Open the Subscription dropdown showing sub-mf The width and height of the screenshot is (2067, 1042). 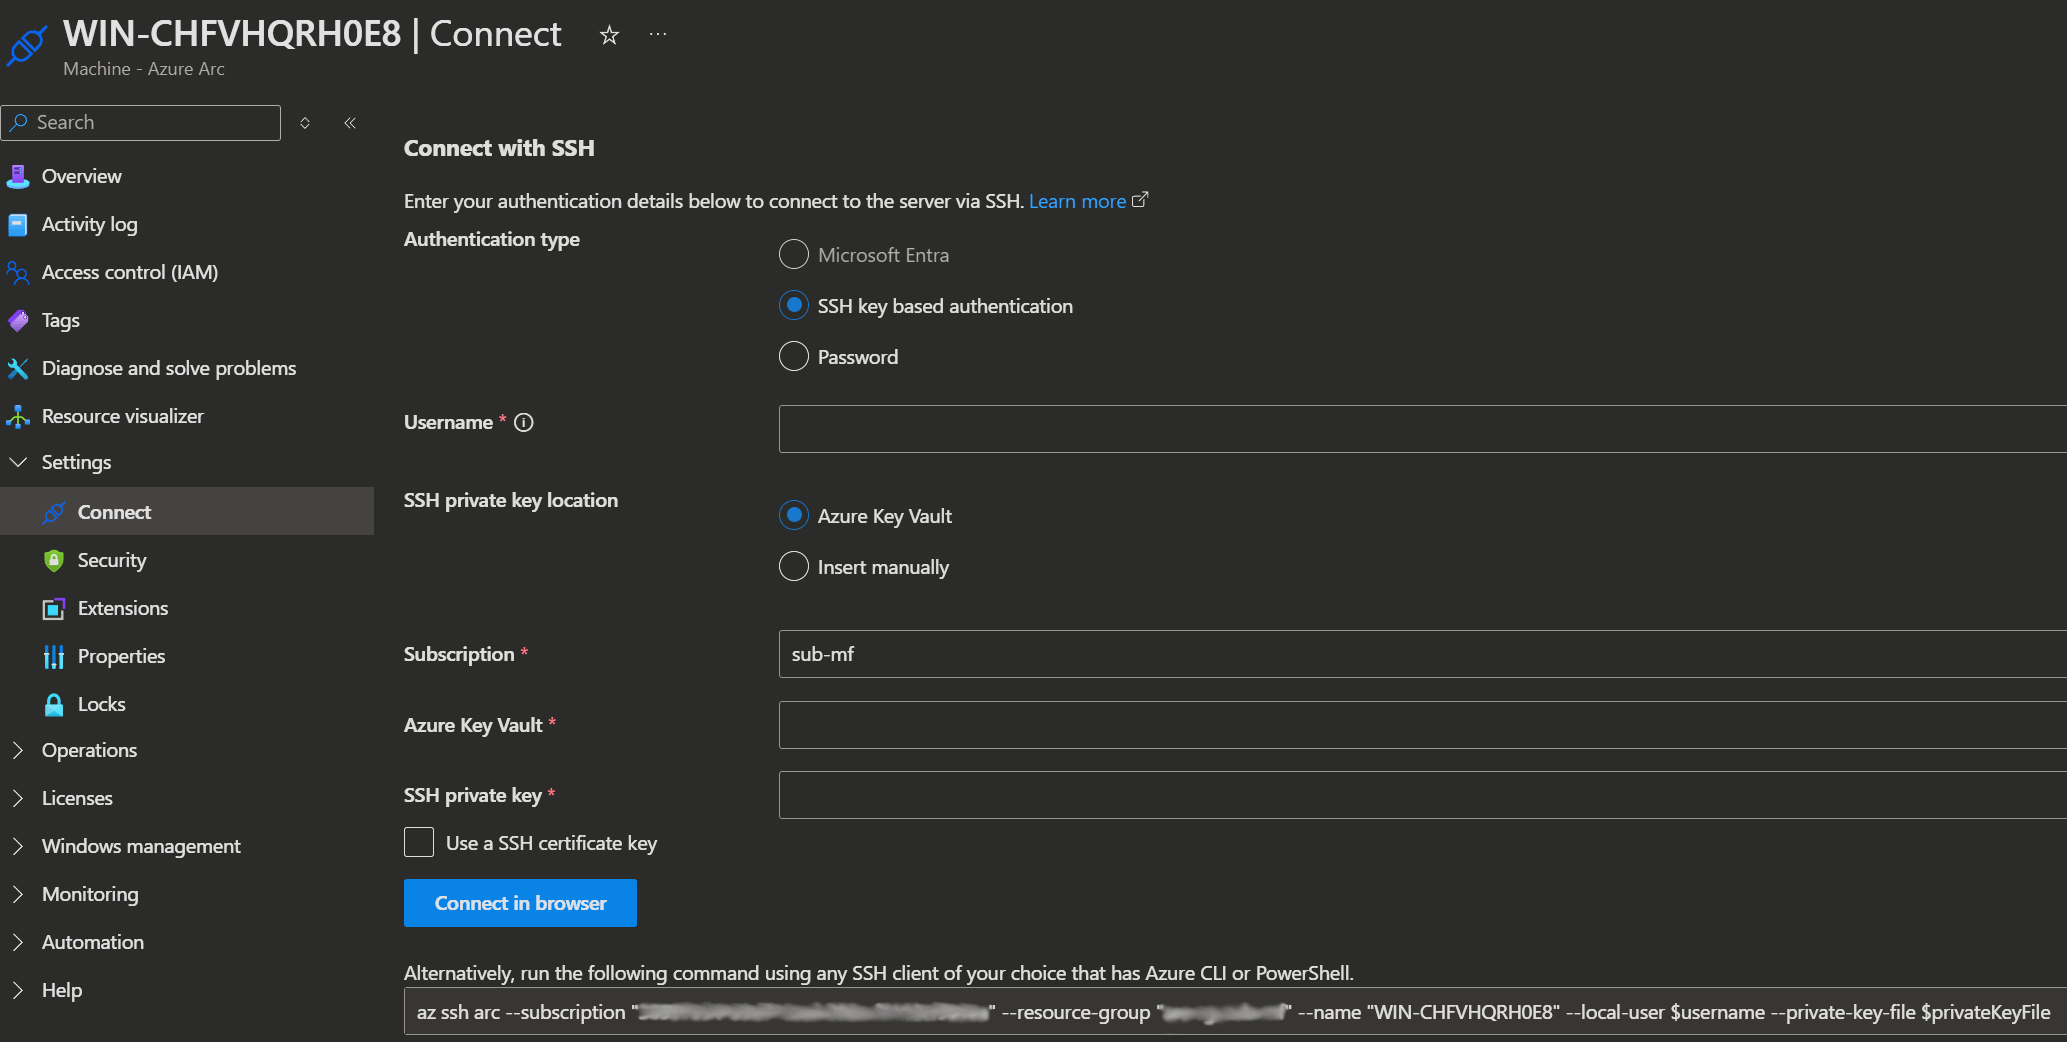coord(1422,654)
